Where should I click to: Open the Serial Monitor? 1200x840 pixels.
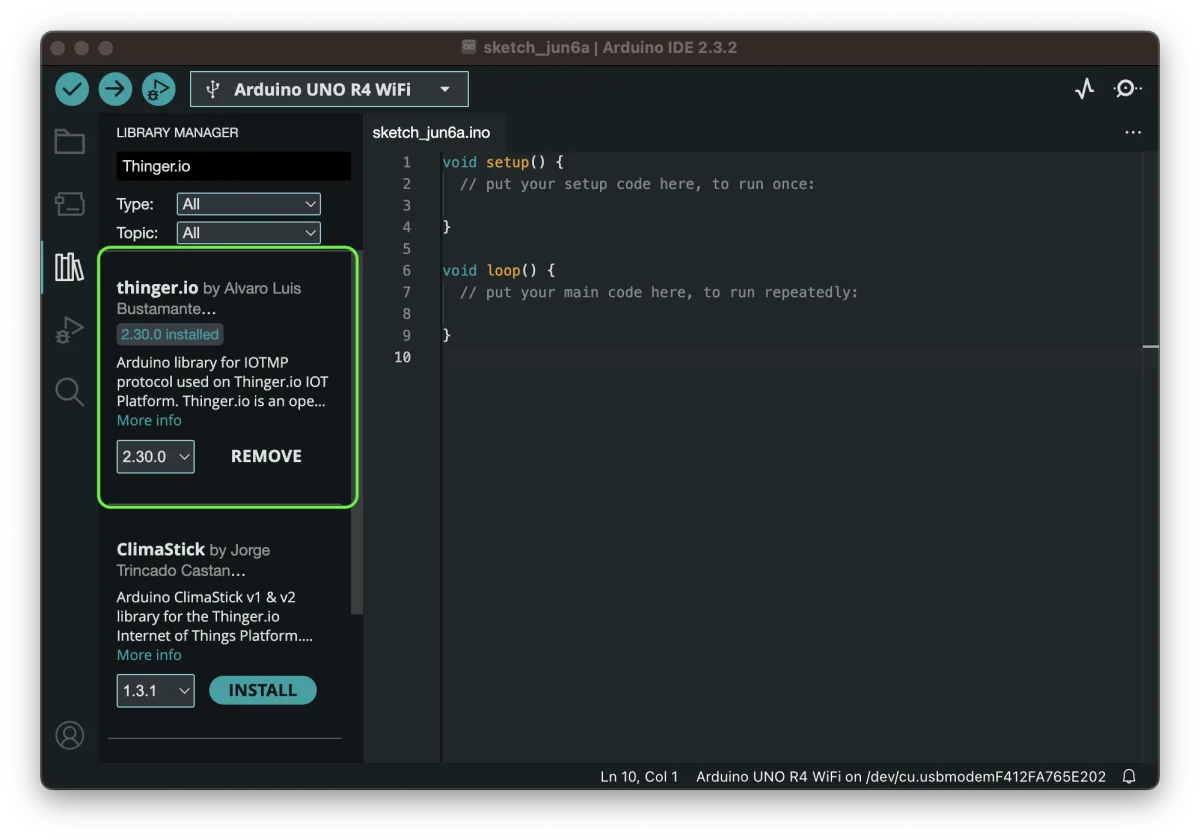point(1128,89)
